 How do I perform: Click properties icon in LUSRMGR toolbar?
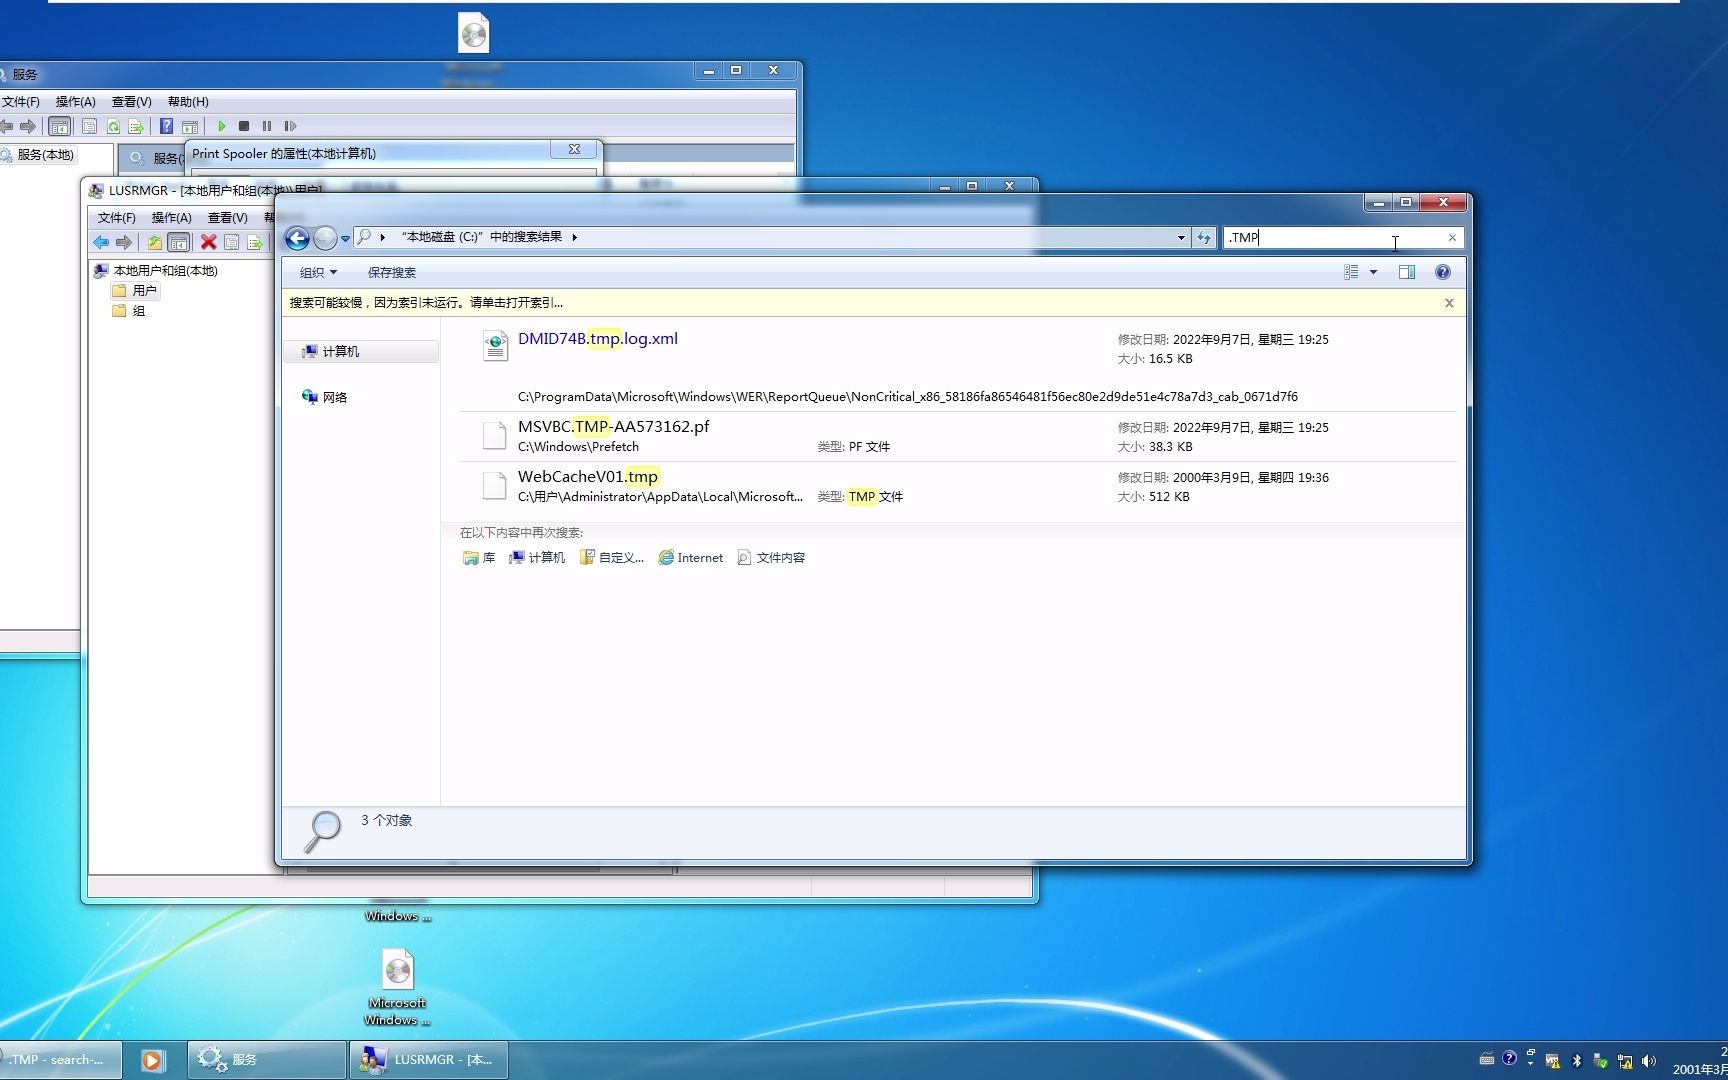[x=231, y=242]
